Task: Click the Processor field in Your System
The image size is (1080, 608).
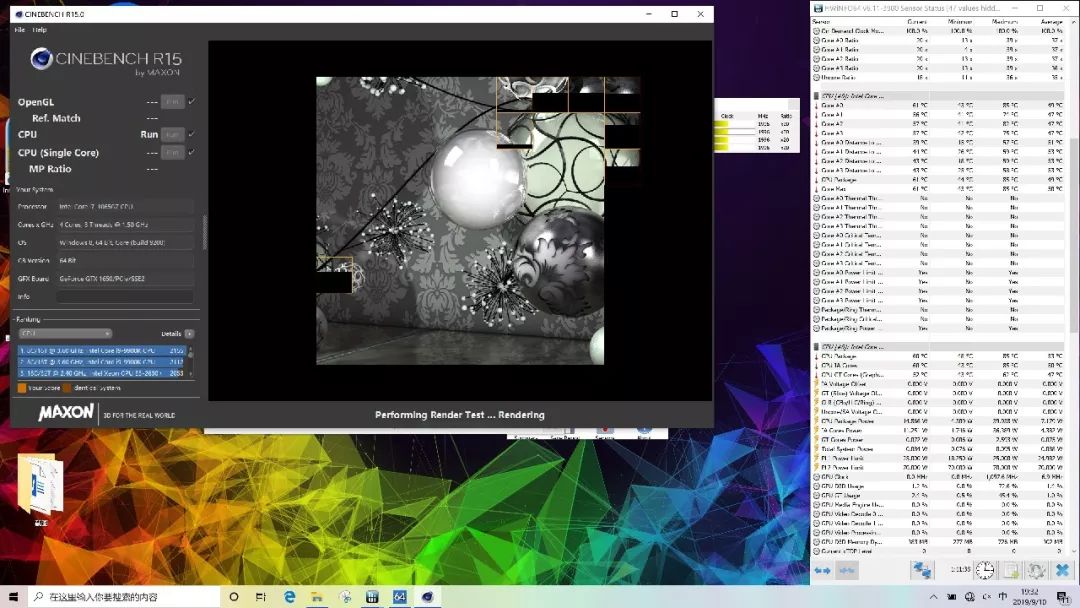Action: [125, 207]
